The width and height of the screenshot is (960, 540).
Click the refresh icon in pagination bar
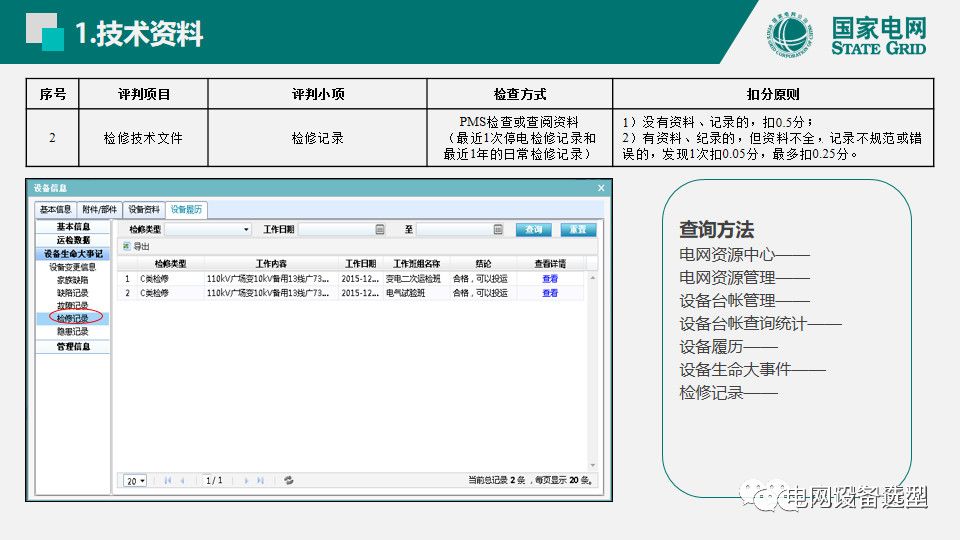pyautogui.click(x=289, y=480)
